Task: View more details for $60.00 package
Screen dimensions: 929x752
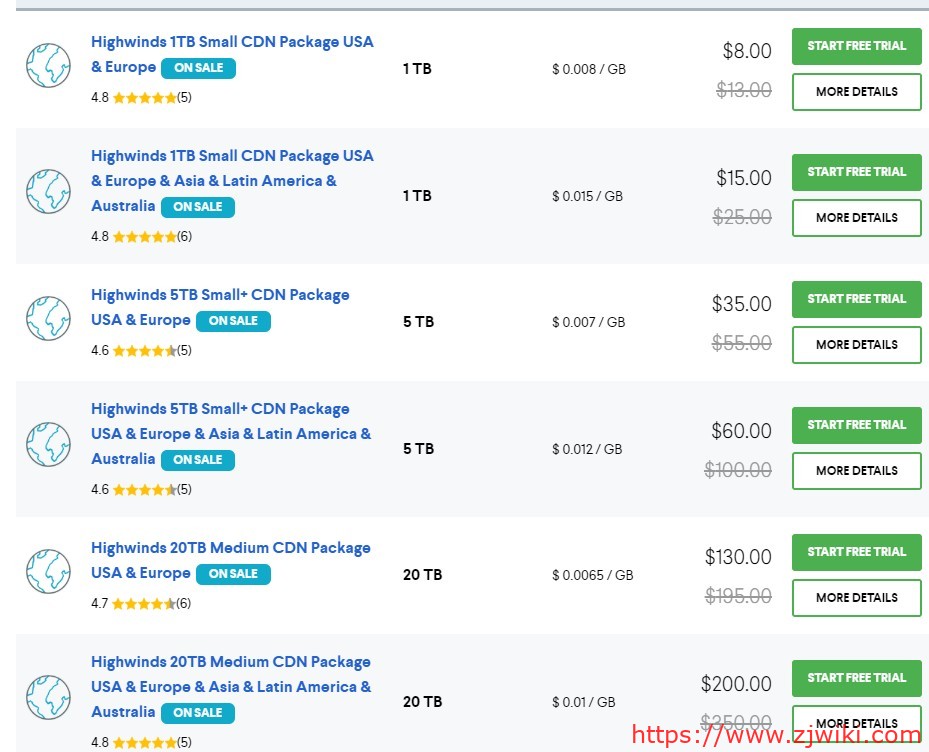Action: [856, 471]
